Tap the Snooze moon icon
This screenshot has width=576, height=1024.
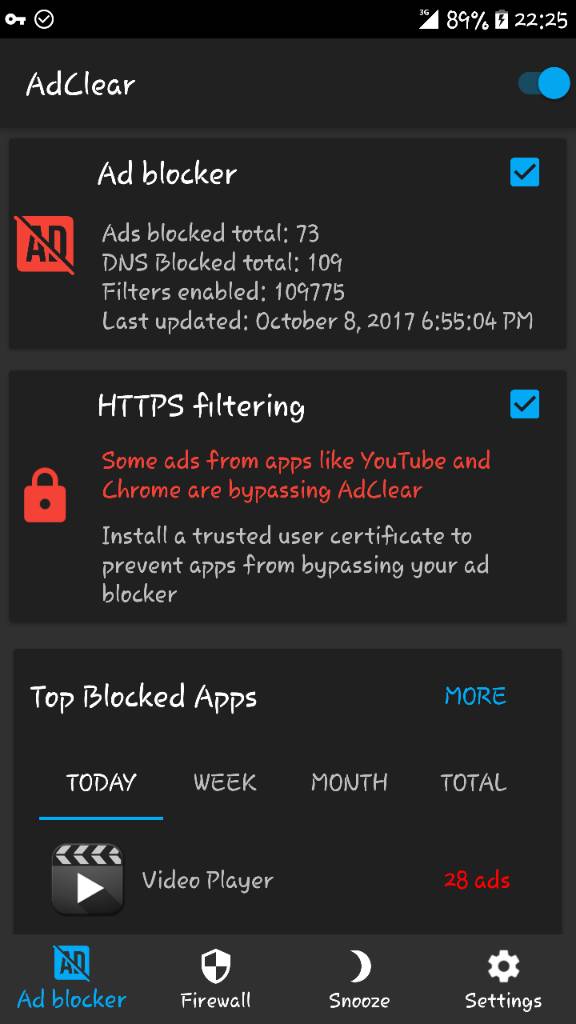coord(360,967)
